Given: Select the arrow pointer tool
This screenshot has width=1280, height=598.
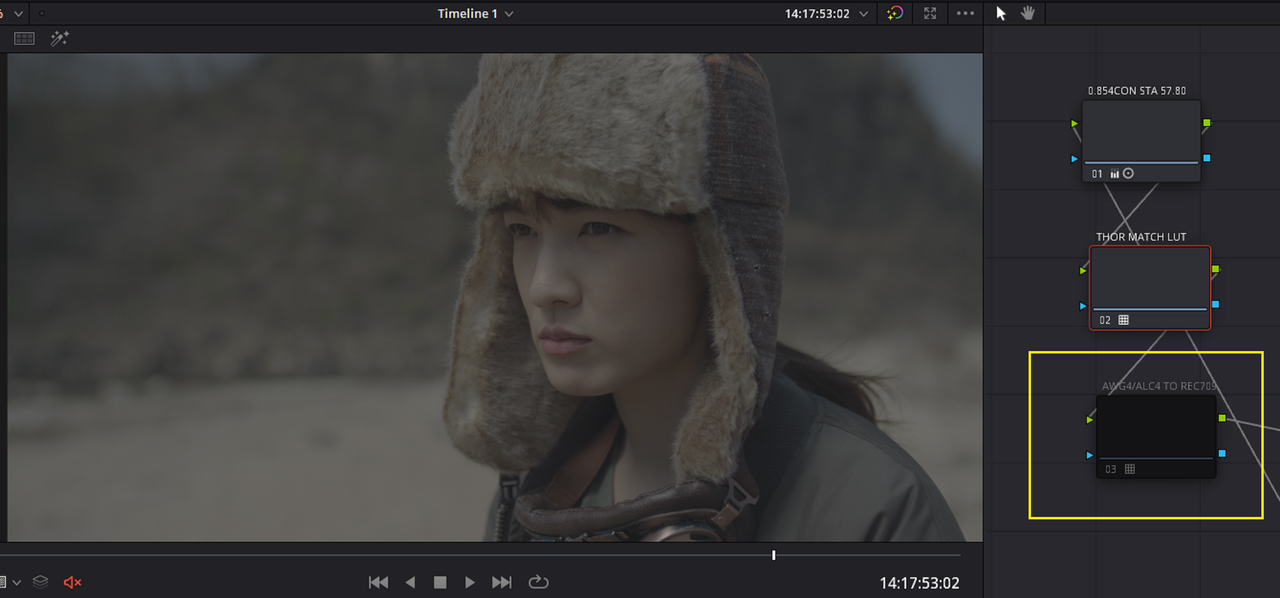Looking at the screenshot, I should (1001, 13).
